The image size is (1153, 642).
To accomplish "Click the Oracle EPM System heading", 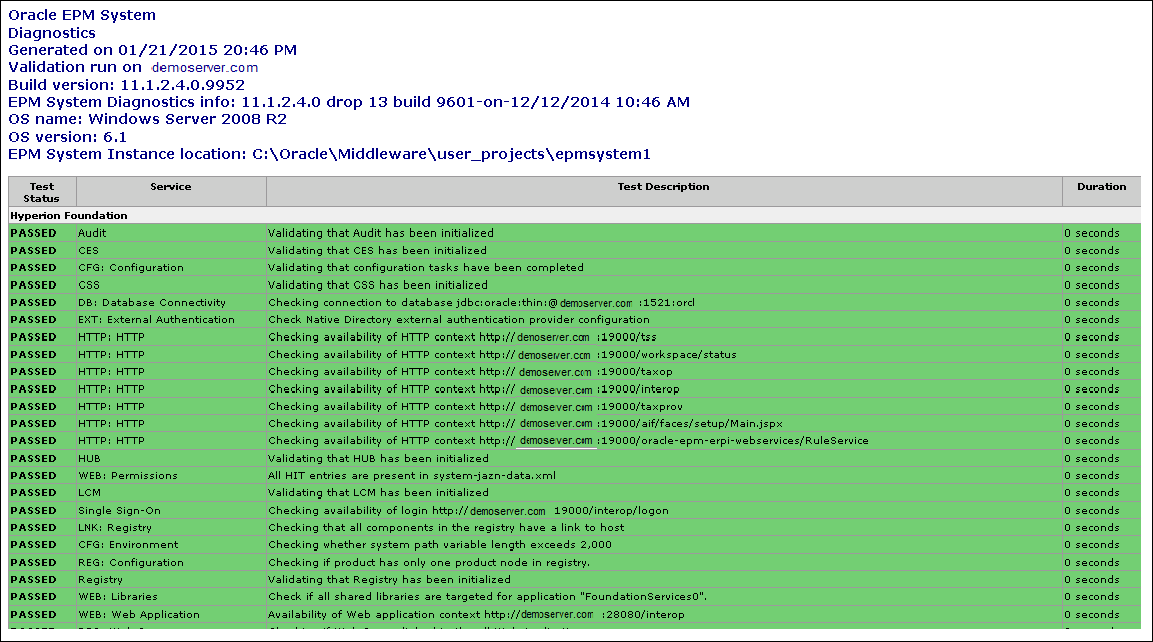I will click(82, 15).
